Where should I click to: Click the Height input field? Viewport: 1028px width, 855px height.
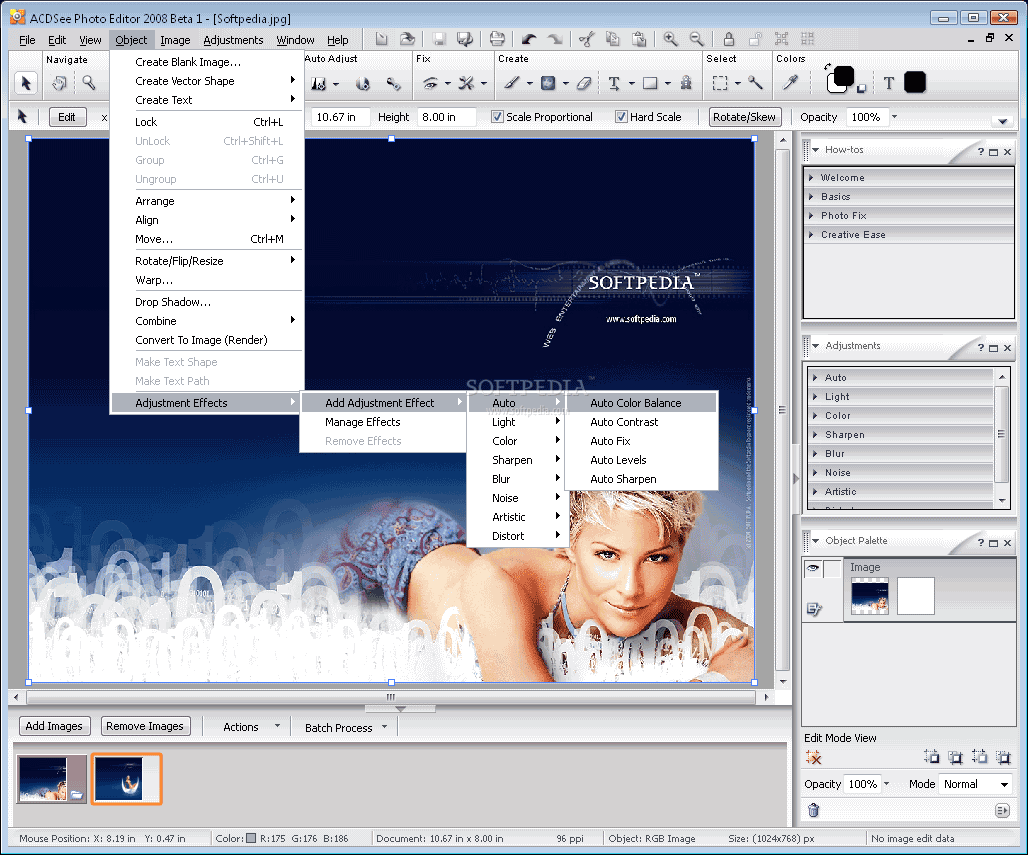[446, 117]
